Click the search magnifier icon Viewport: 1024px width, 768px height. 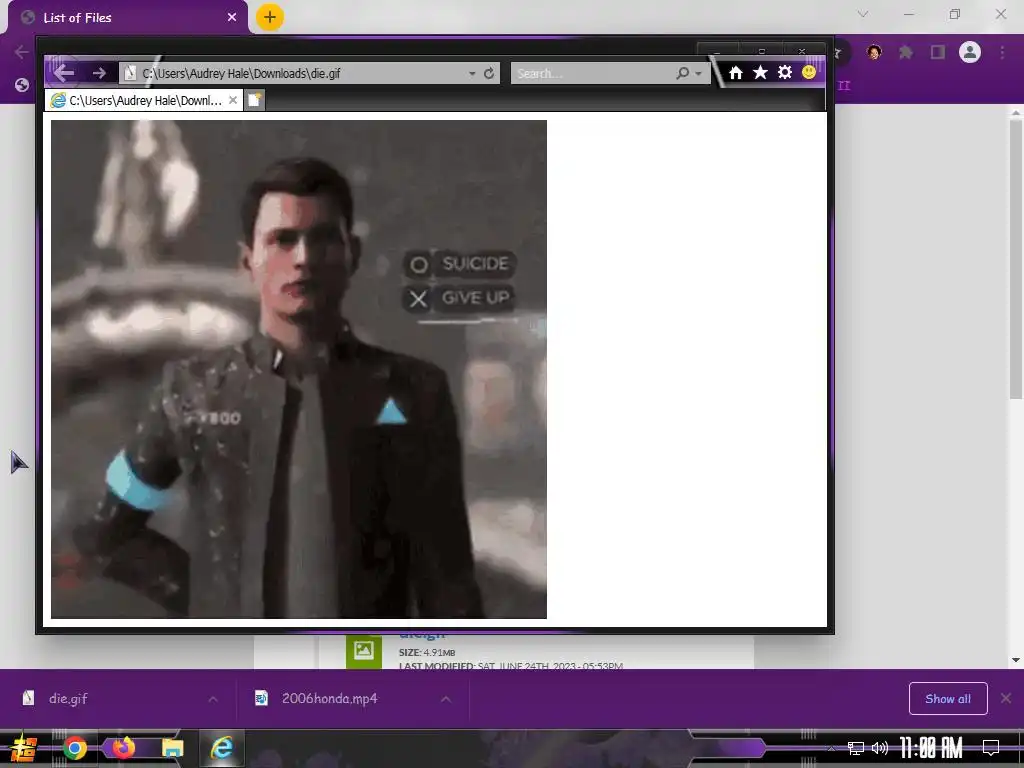(682, 73)
